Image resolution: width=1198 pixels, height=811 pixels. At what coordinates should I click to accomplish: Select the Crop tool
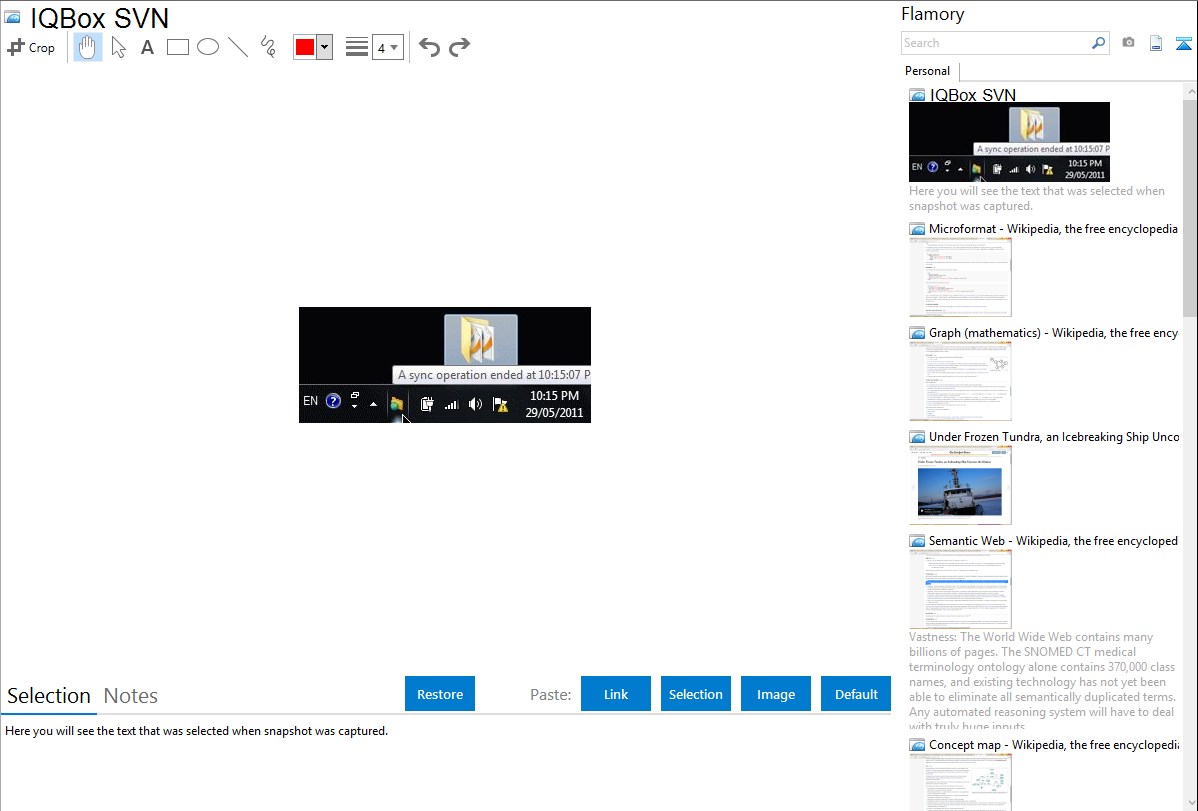pyautogui.click(x=31, y=47)
